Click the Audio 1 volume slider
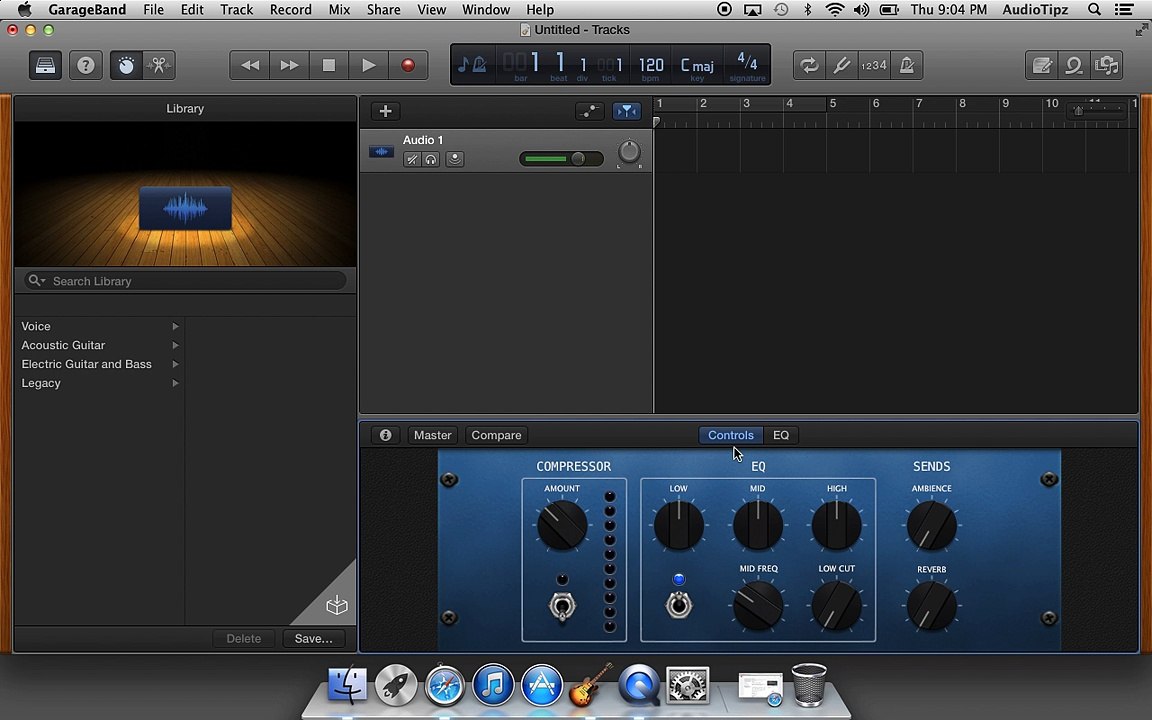Screen dimensions: 1152x720 (561, 159)
